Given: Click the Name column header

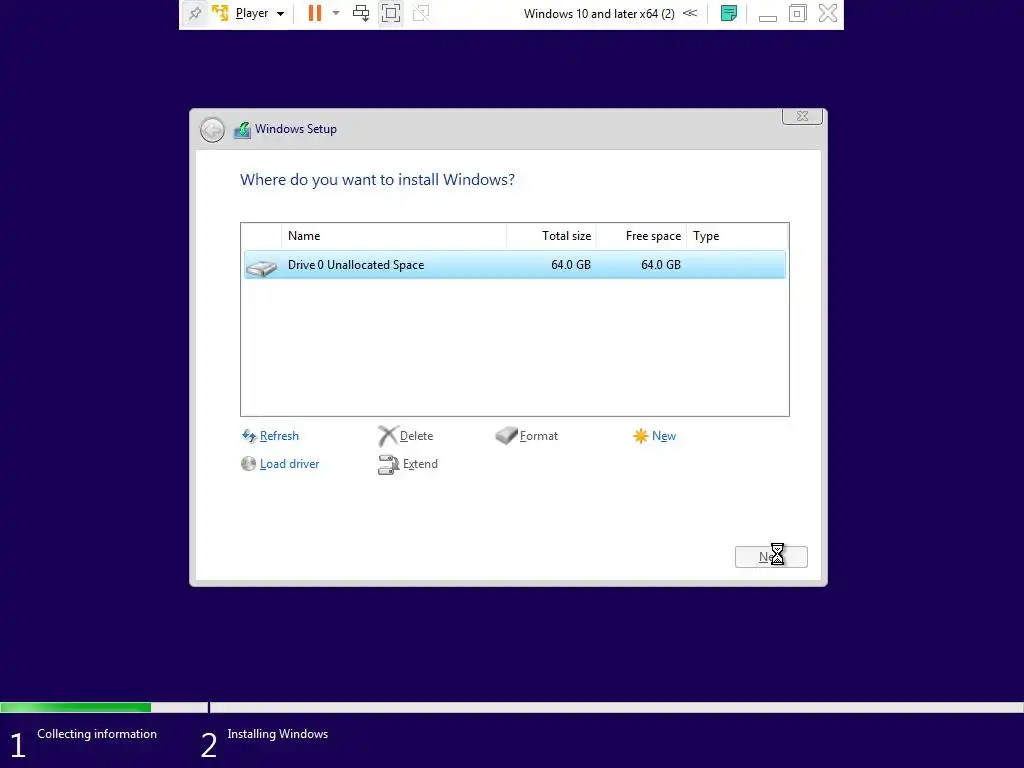Looking at the screenshot, I should [394, 236].
